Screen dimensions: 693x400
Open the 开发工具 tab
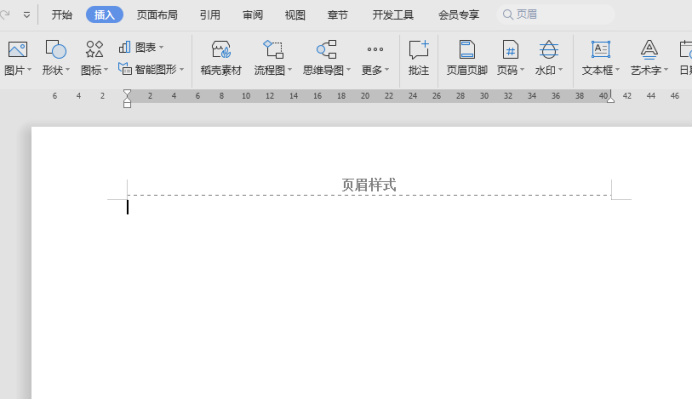pos(393,15)
